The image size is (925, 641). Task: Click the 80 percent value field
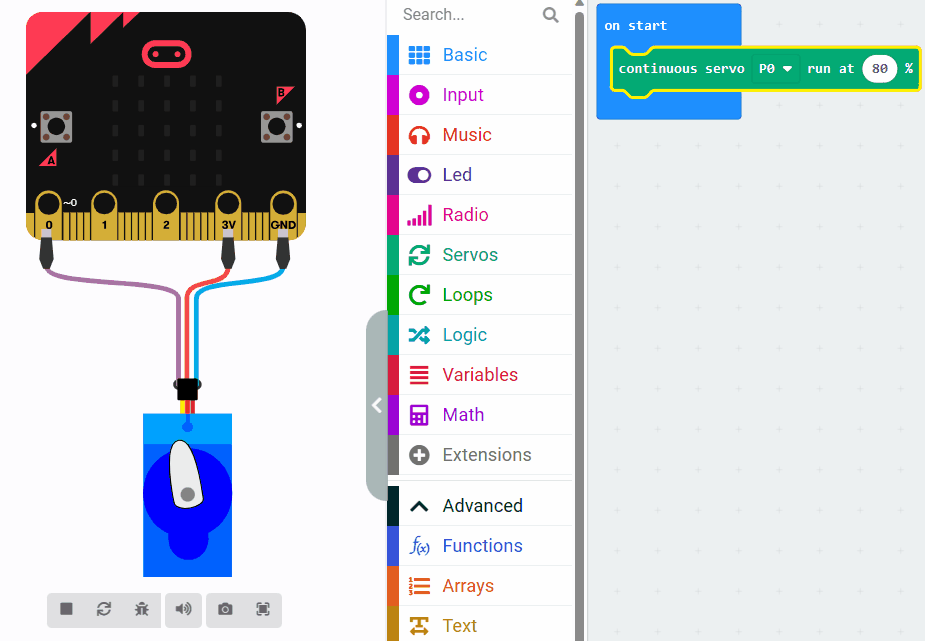882,68
